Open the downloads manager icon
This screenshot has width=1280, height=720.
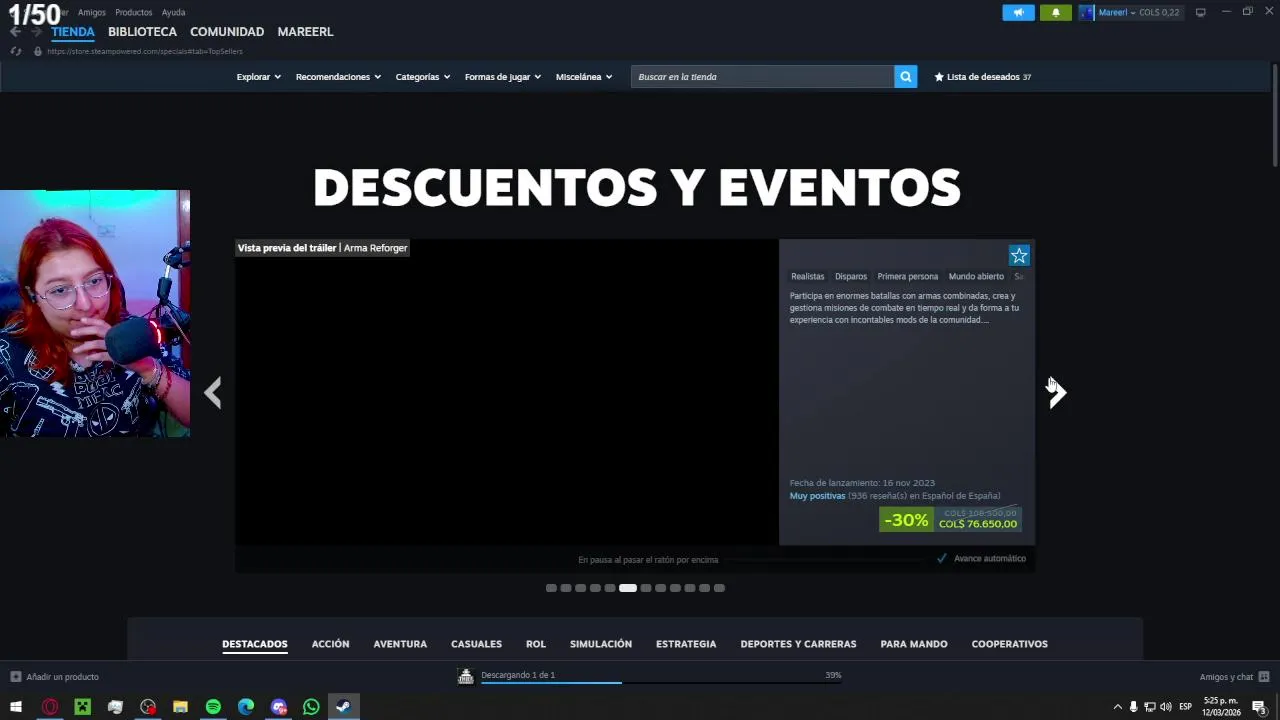click(x=466, y=677)
